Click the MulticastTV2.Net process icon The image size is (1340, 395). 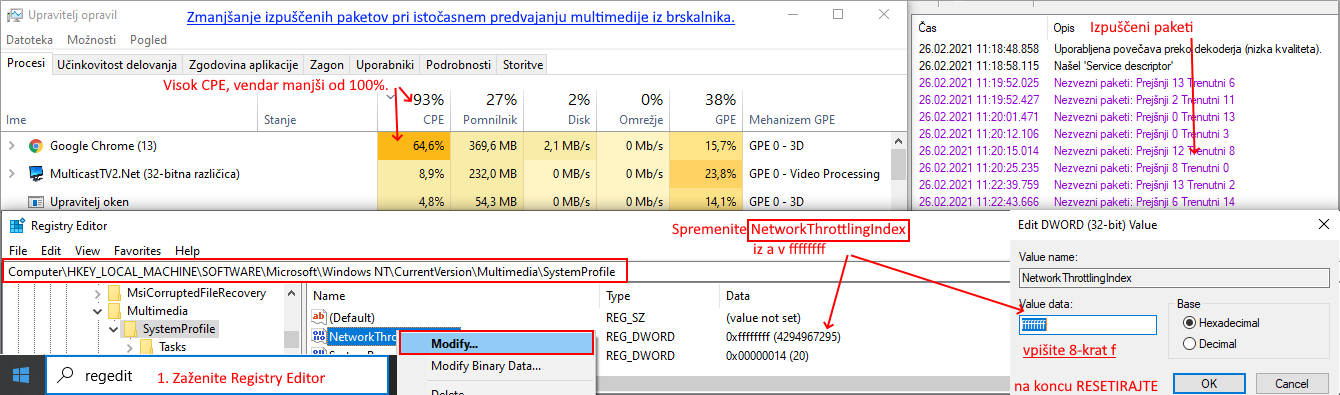35,174
